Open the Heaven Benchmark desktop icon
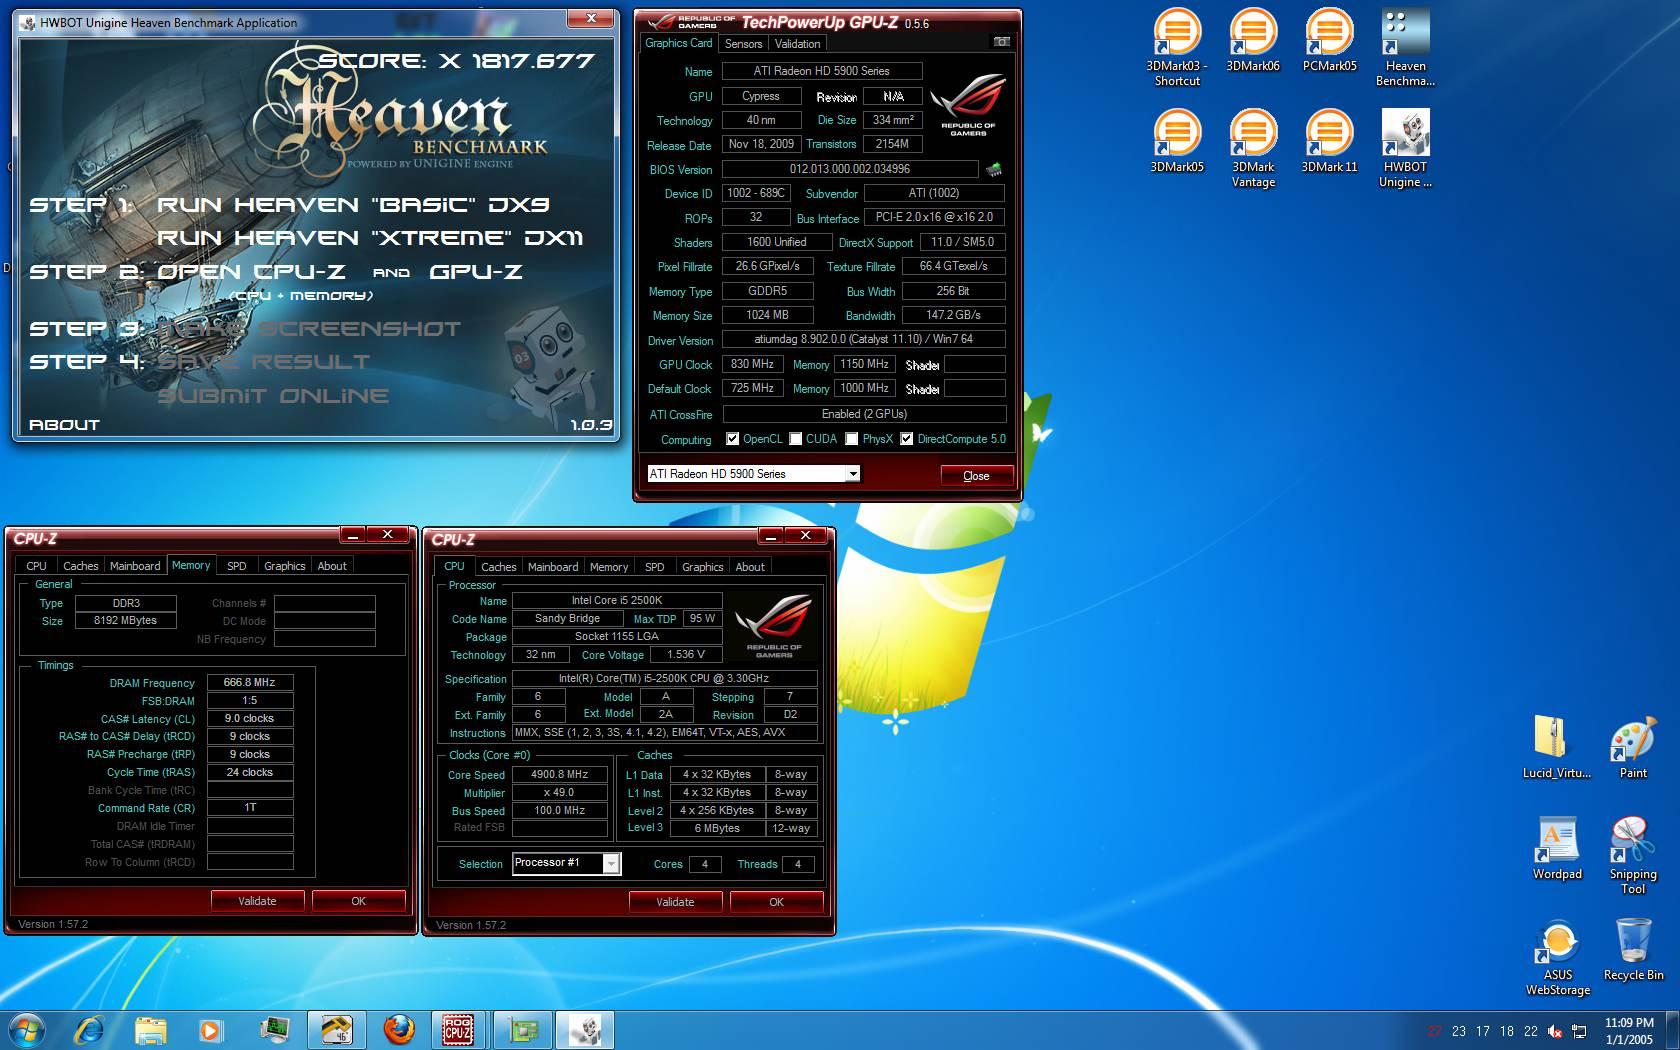 coord(1405,47)
